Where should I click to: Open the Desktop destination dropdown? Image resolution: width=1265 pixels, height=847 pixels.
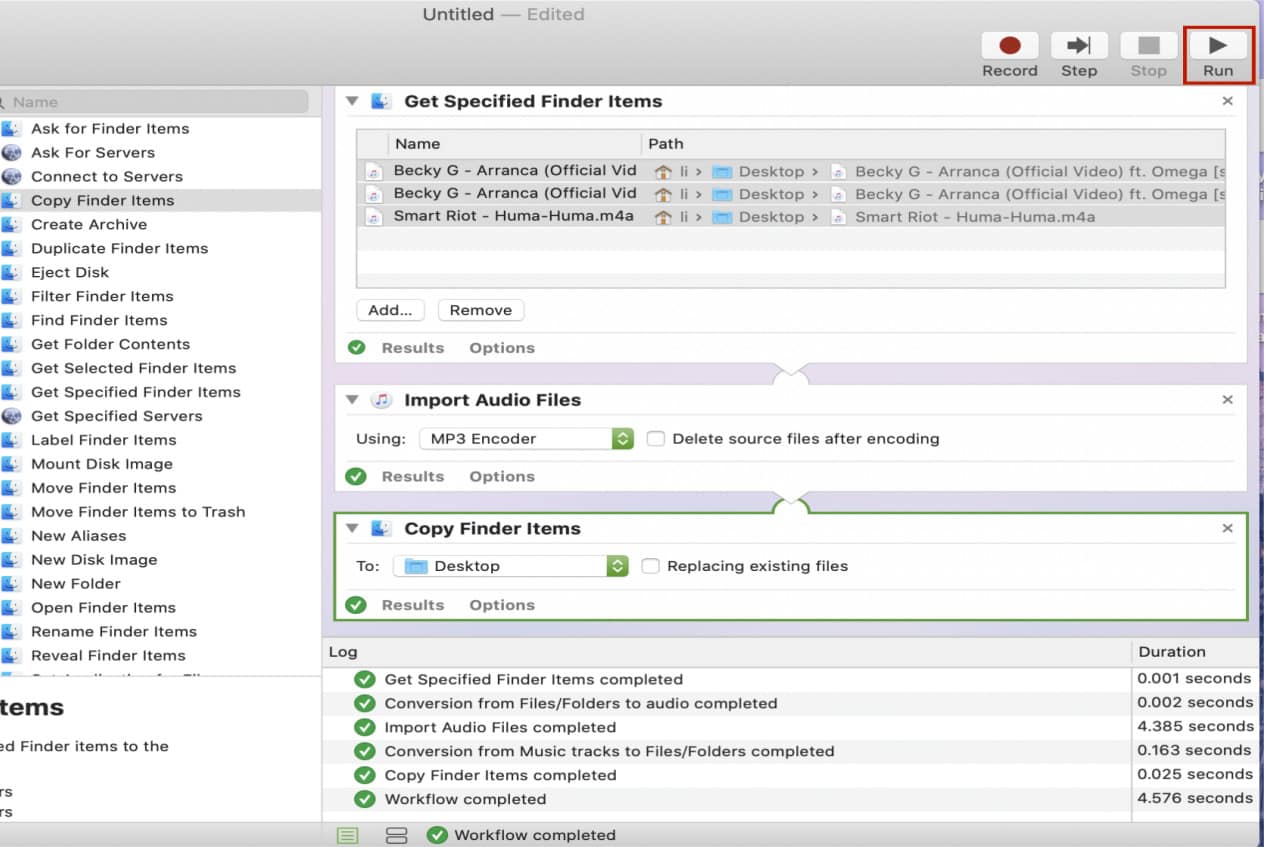pos(511,566)
